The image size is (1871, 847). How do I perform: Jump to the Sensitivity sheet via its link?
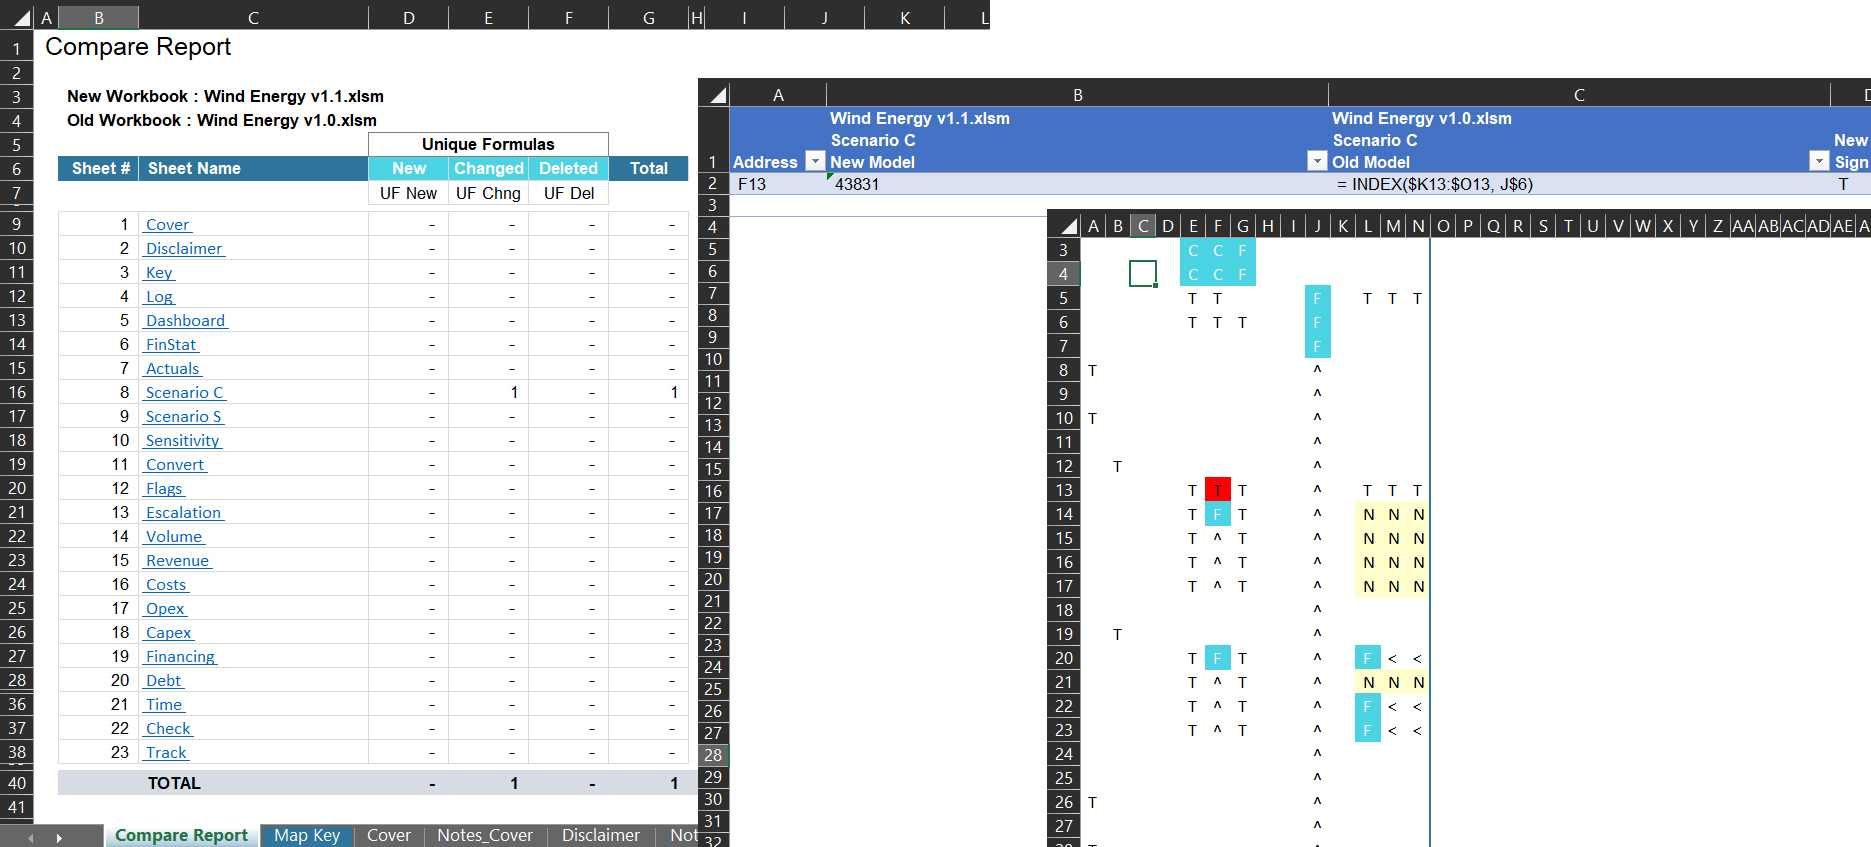point(182,441)
